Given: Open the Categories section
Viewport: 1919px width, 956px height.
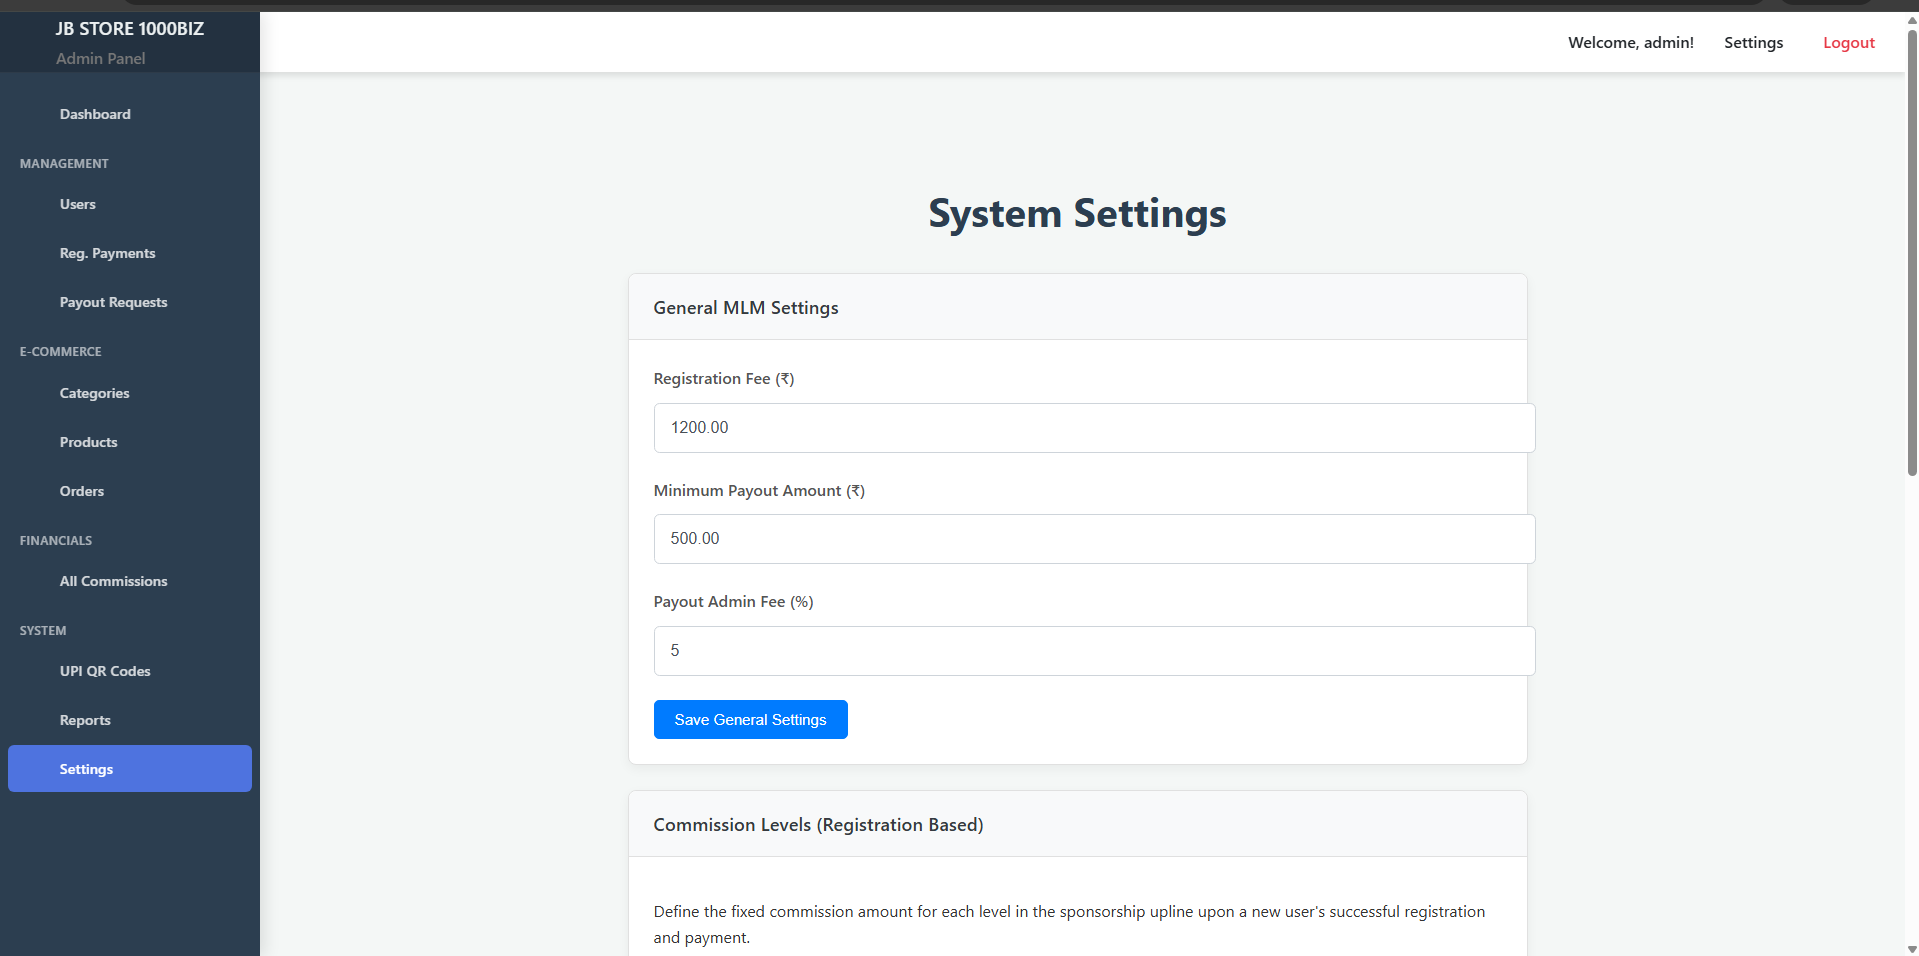Looking at the screenshot, I should tap(94, 393).
